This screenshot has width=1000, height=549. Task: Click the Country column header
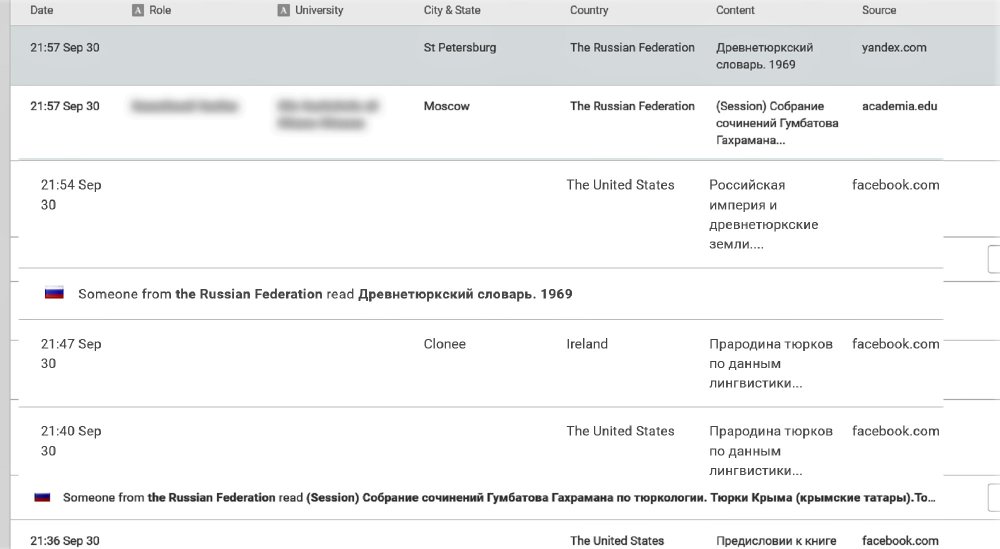589,11
